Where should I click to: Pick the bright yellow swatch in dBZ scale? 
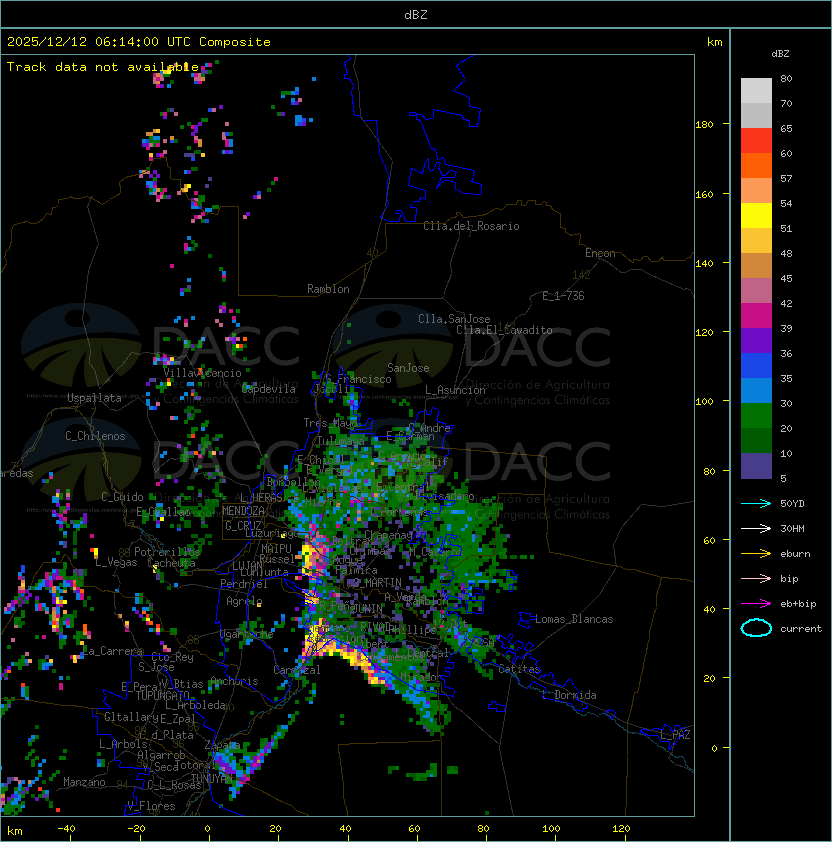click(756, 216)
